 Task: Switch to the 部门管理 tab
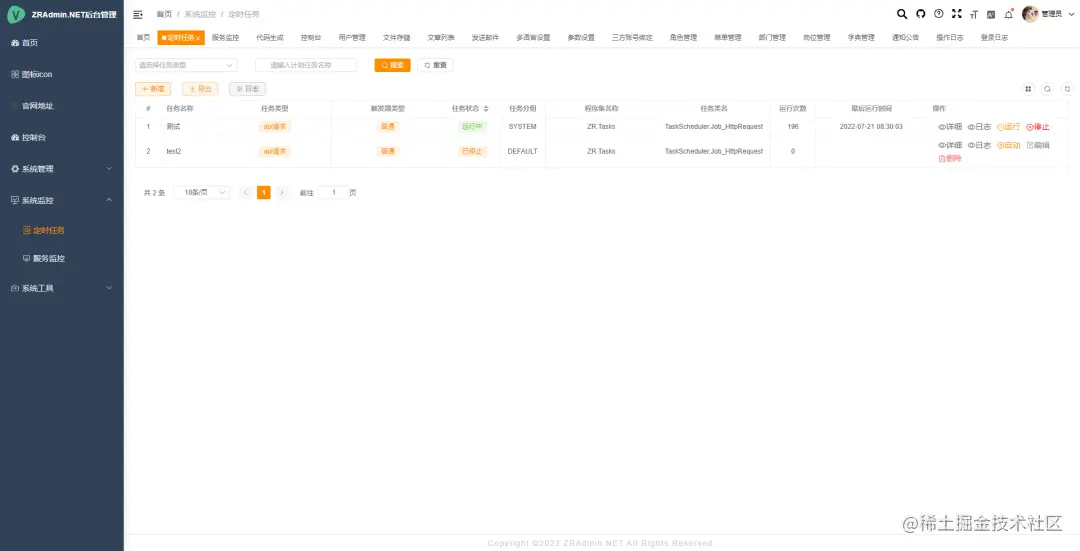pyautogui.click(x=772, y=38)
